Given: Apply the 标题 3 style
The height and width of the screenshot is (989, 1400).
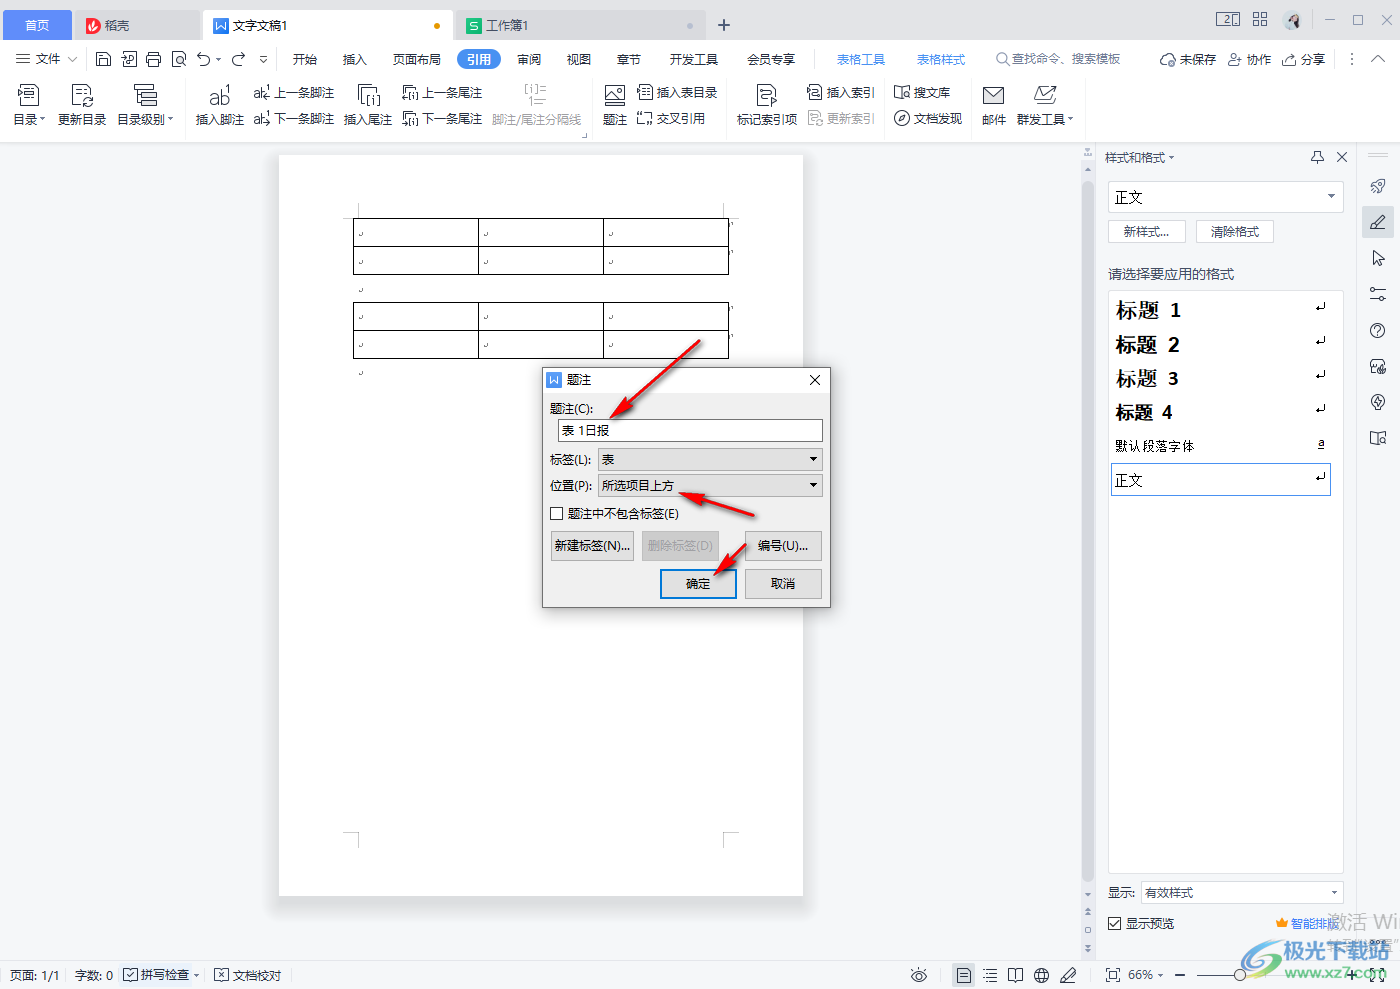Looking at the screenshot, I should (x=1220, y=378).
